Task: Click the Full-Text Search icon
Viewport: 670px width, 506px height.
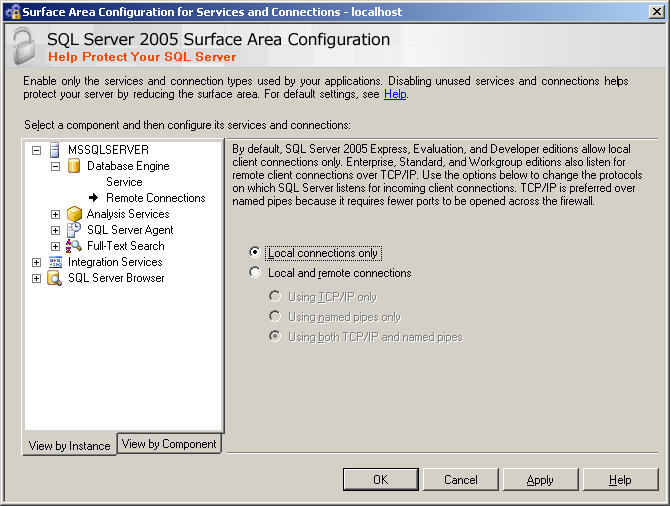Action: pos(74,246)
